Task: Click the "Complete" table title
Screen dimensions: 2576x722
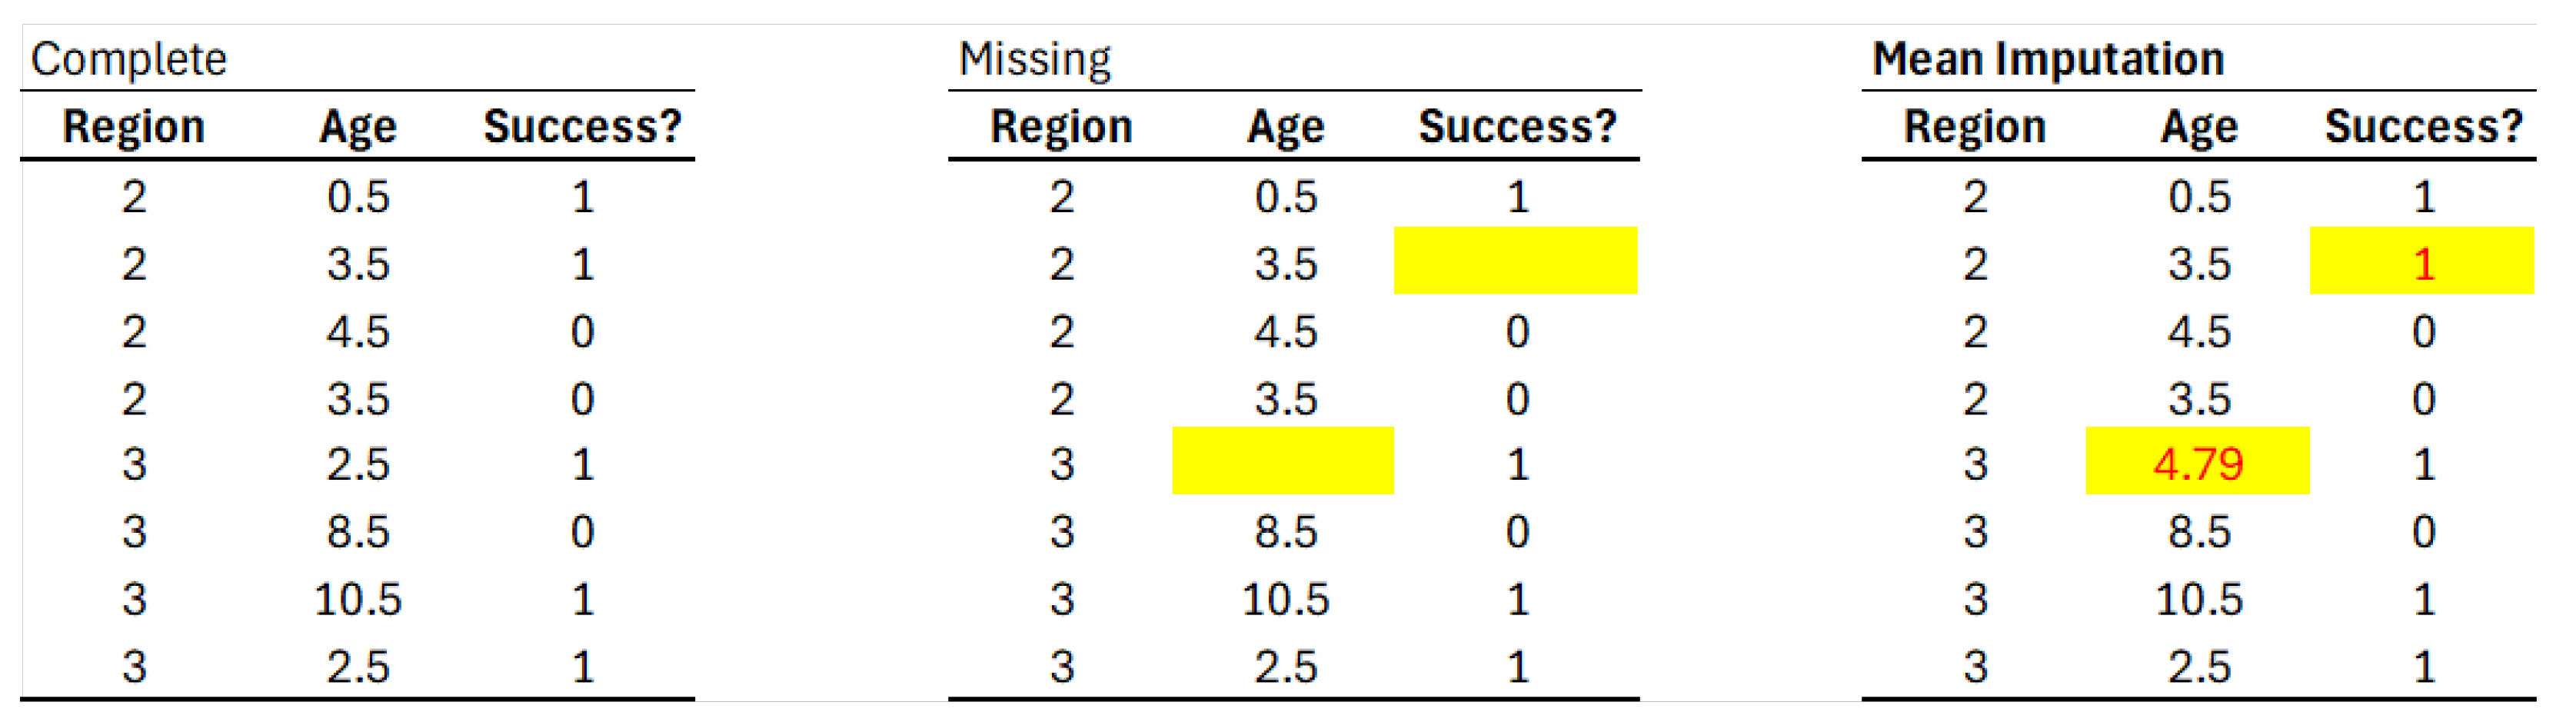Action: [x=129, y=59]
